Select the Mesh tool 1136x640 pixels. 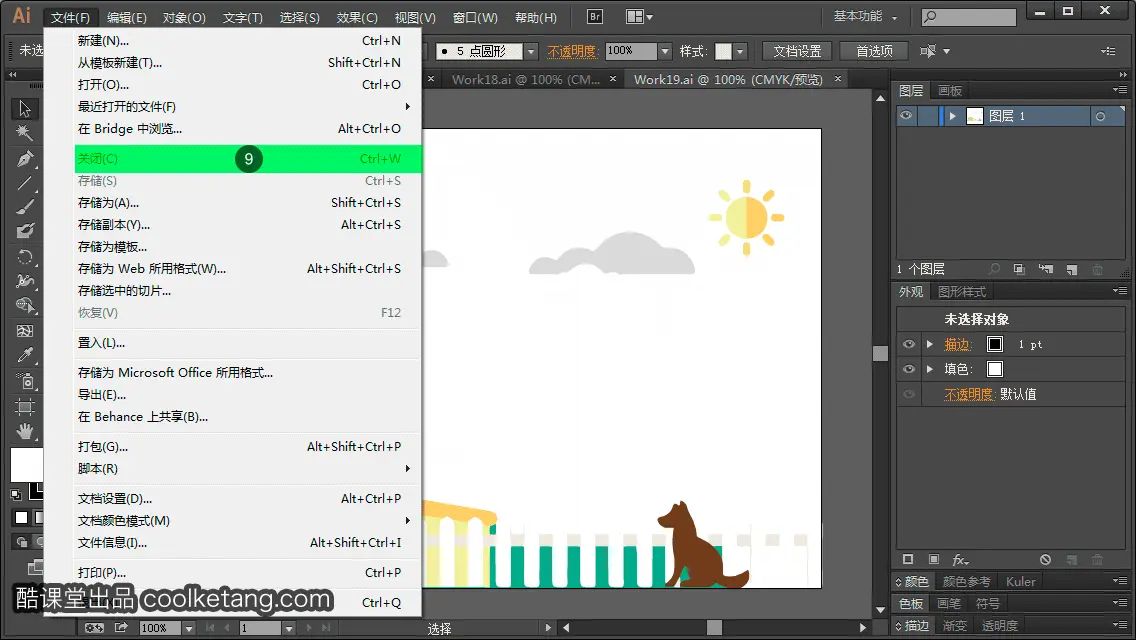(25, 331)
